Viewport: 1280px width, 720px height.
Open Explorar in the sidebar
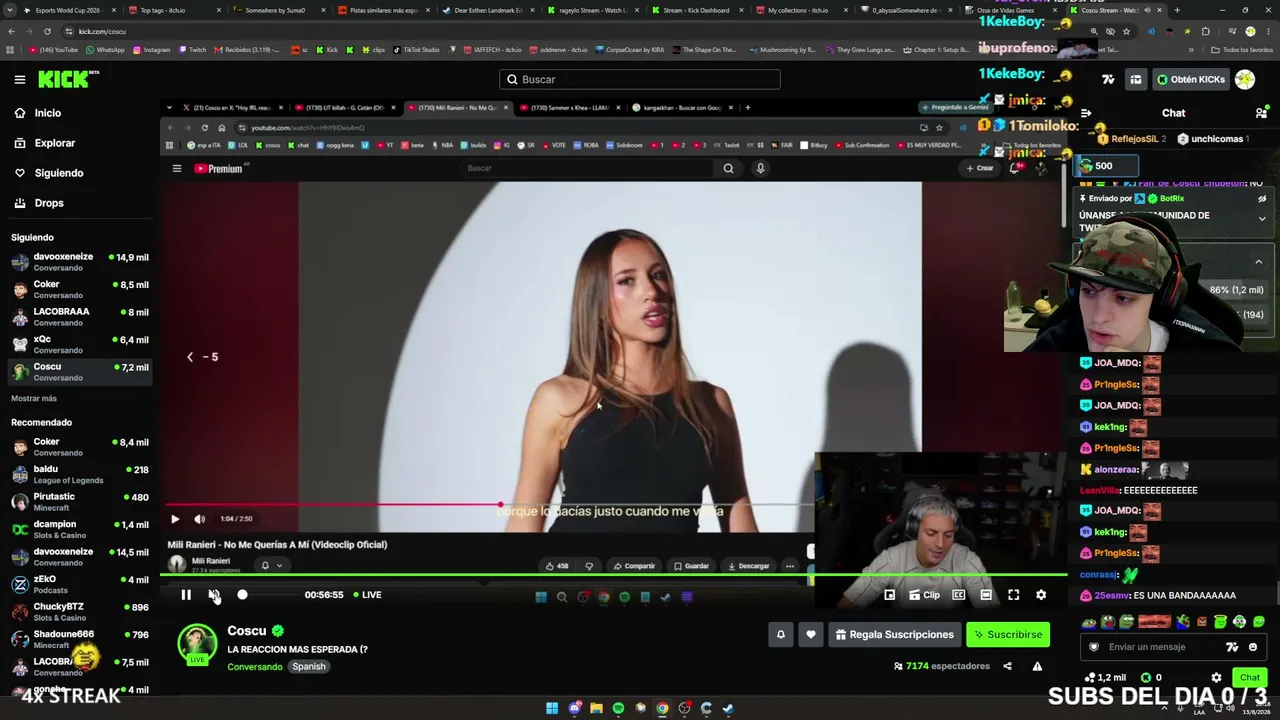(x=54, y=143)
